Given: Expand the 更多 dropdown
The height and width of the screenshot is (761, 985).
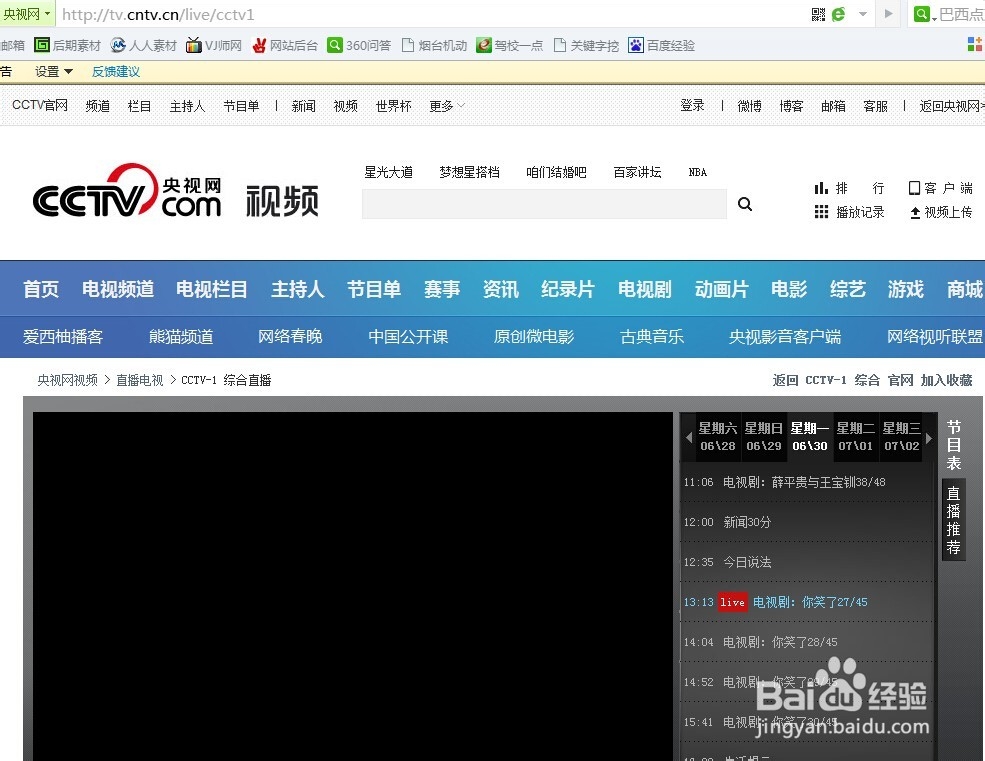Looking at the screenshot, I should 447,106.
